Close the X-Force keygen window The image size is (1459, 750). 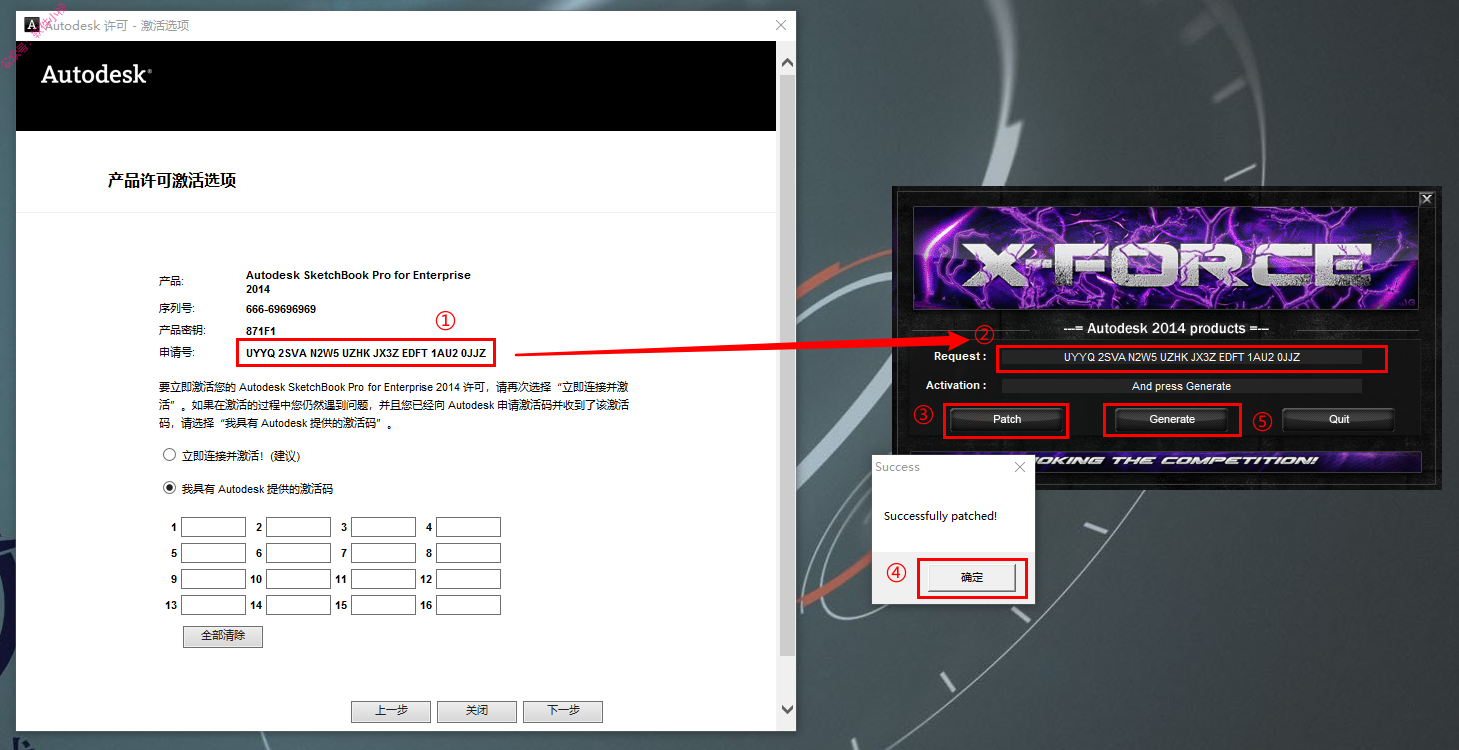[x=1427, y=199]
